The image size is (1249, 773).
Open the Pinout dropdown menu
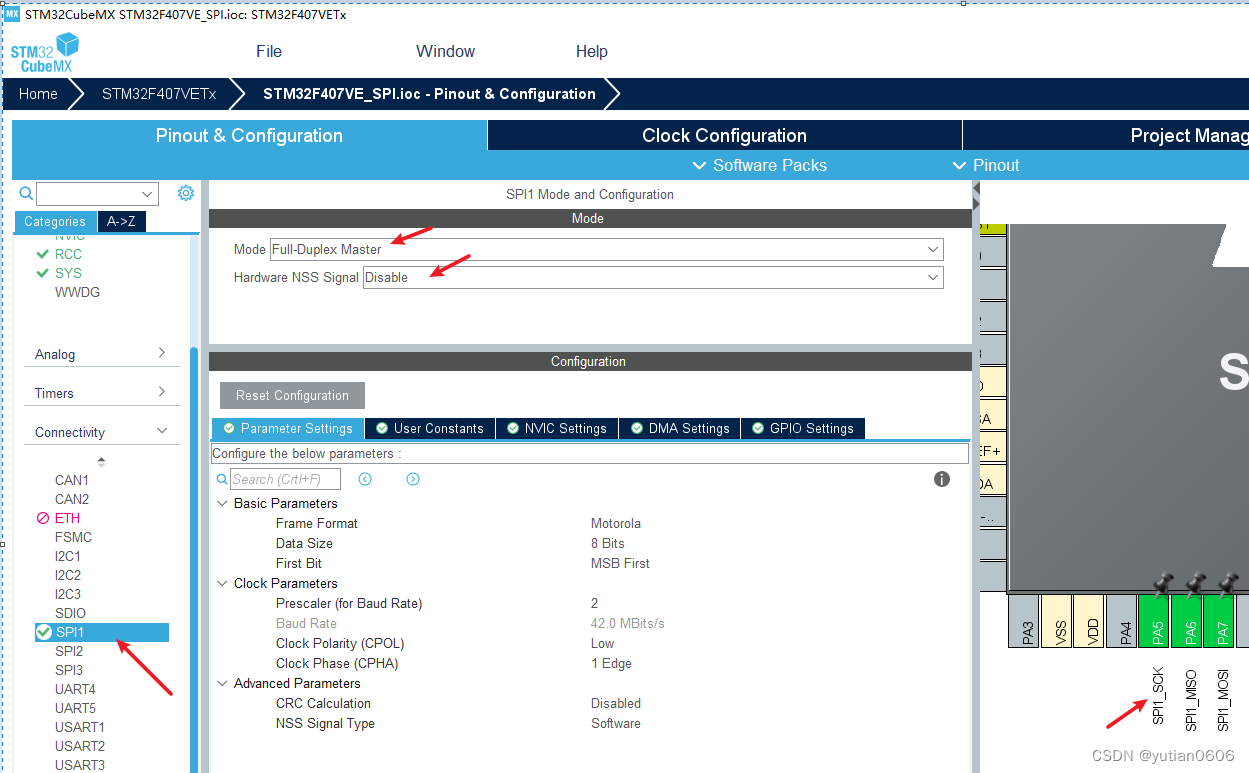(x=986, y=165)
